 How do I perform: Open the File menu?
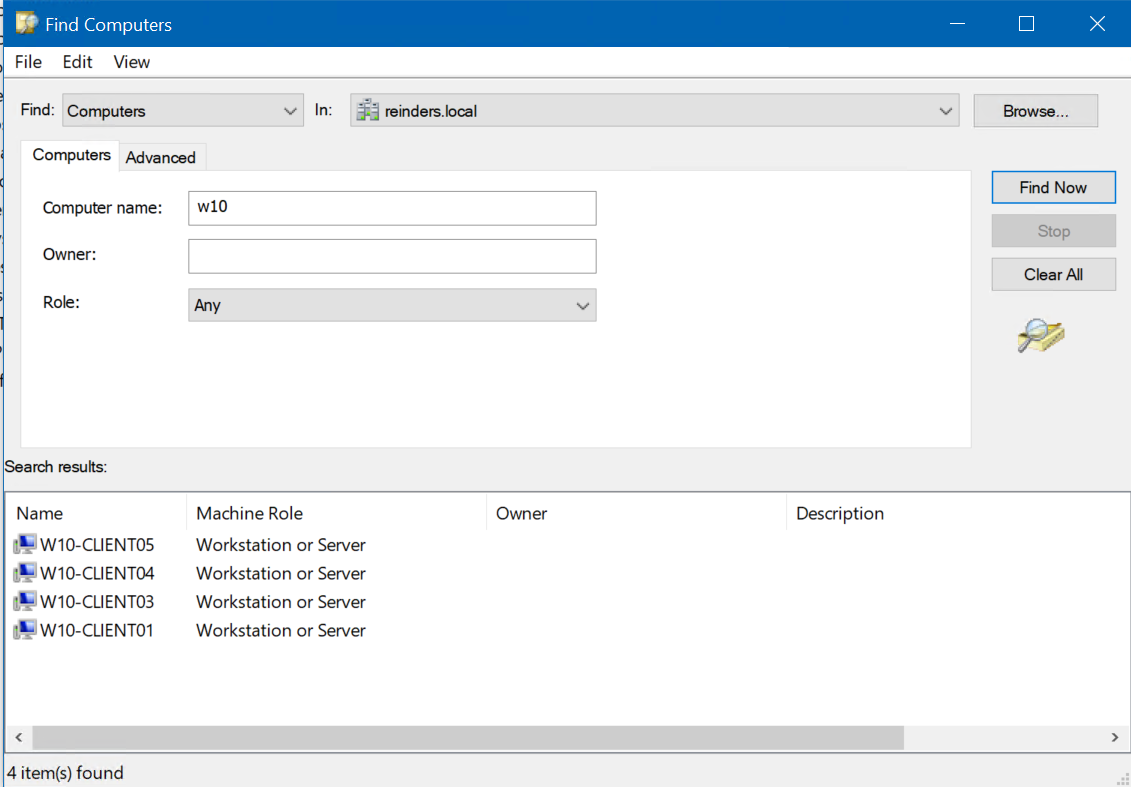point(27,62)
